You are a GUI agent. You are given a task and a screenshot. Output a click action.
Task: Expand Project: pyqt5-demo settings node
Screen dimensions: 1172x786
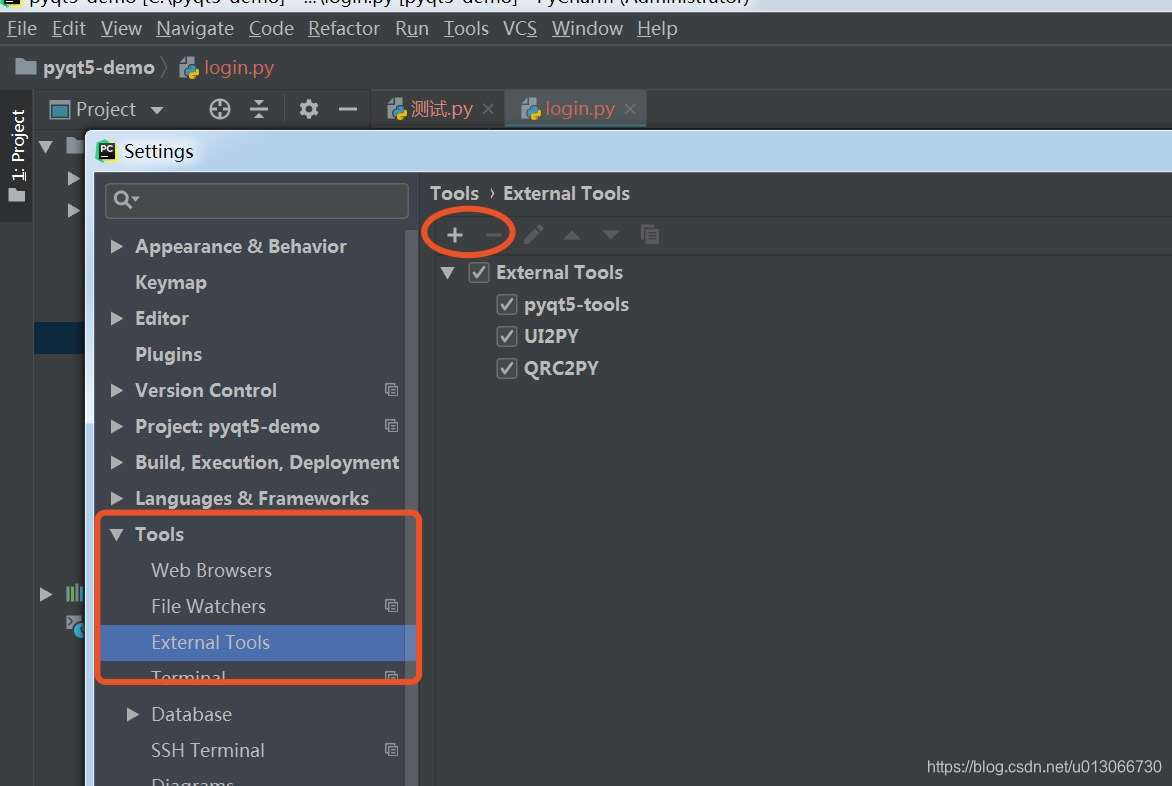click(117, 426)
